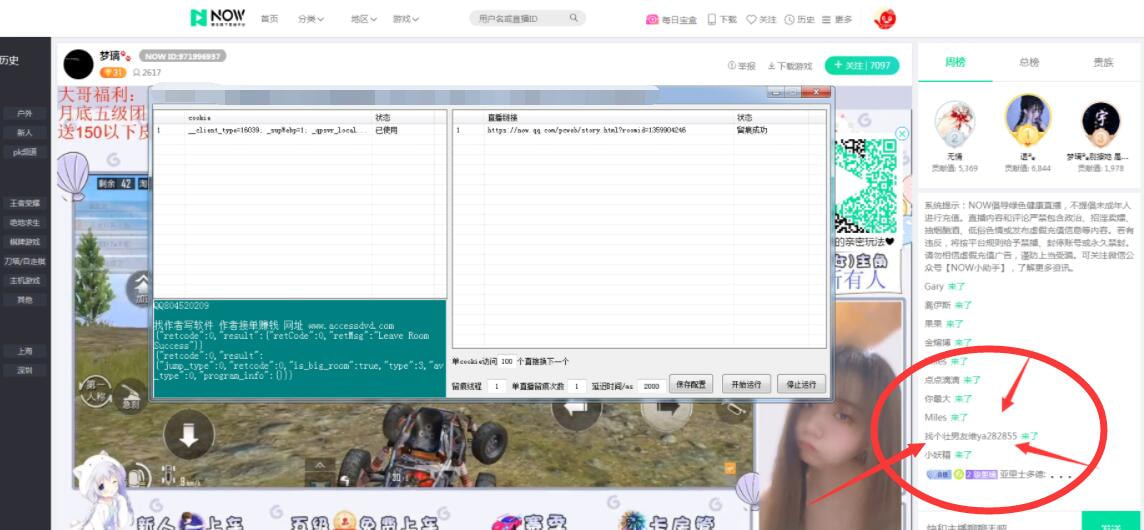1144x530 pixels.
Task: Open 每日宝盒 daily treasure box
Action: 671,20
